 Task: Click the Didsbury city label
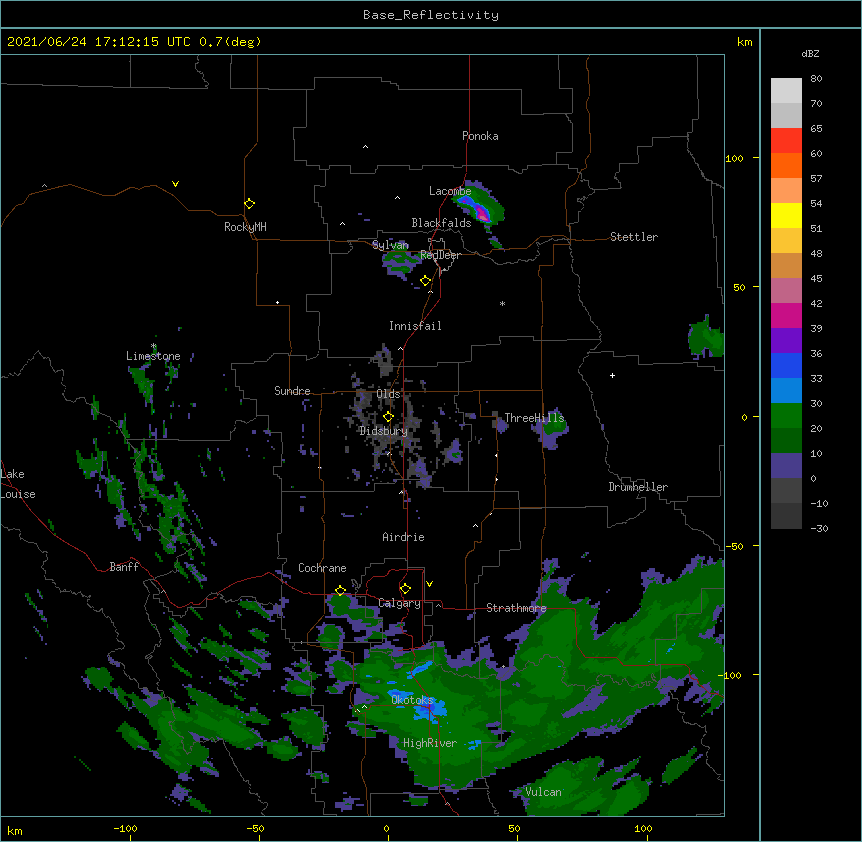point(383,431)
